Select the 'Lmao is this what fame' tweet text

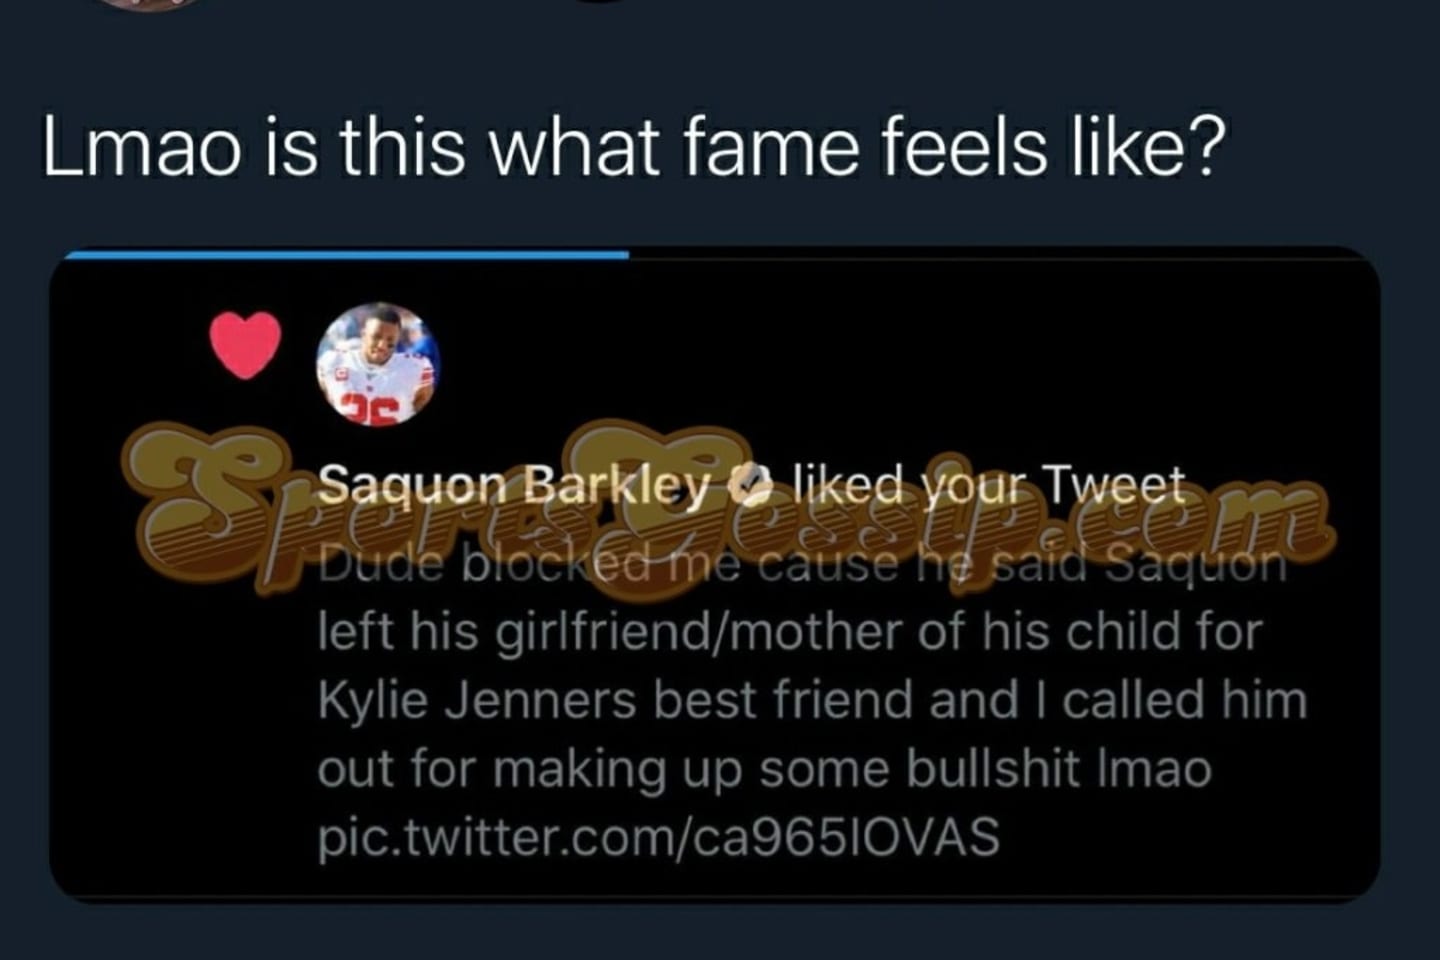pyautogui.click(x=632, y=147)
